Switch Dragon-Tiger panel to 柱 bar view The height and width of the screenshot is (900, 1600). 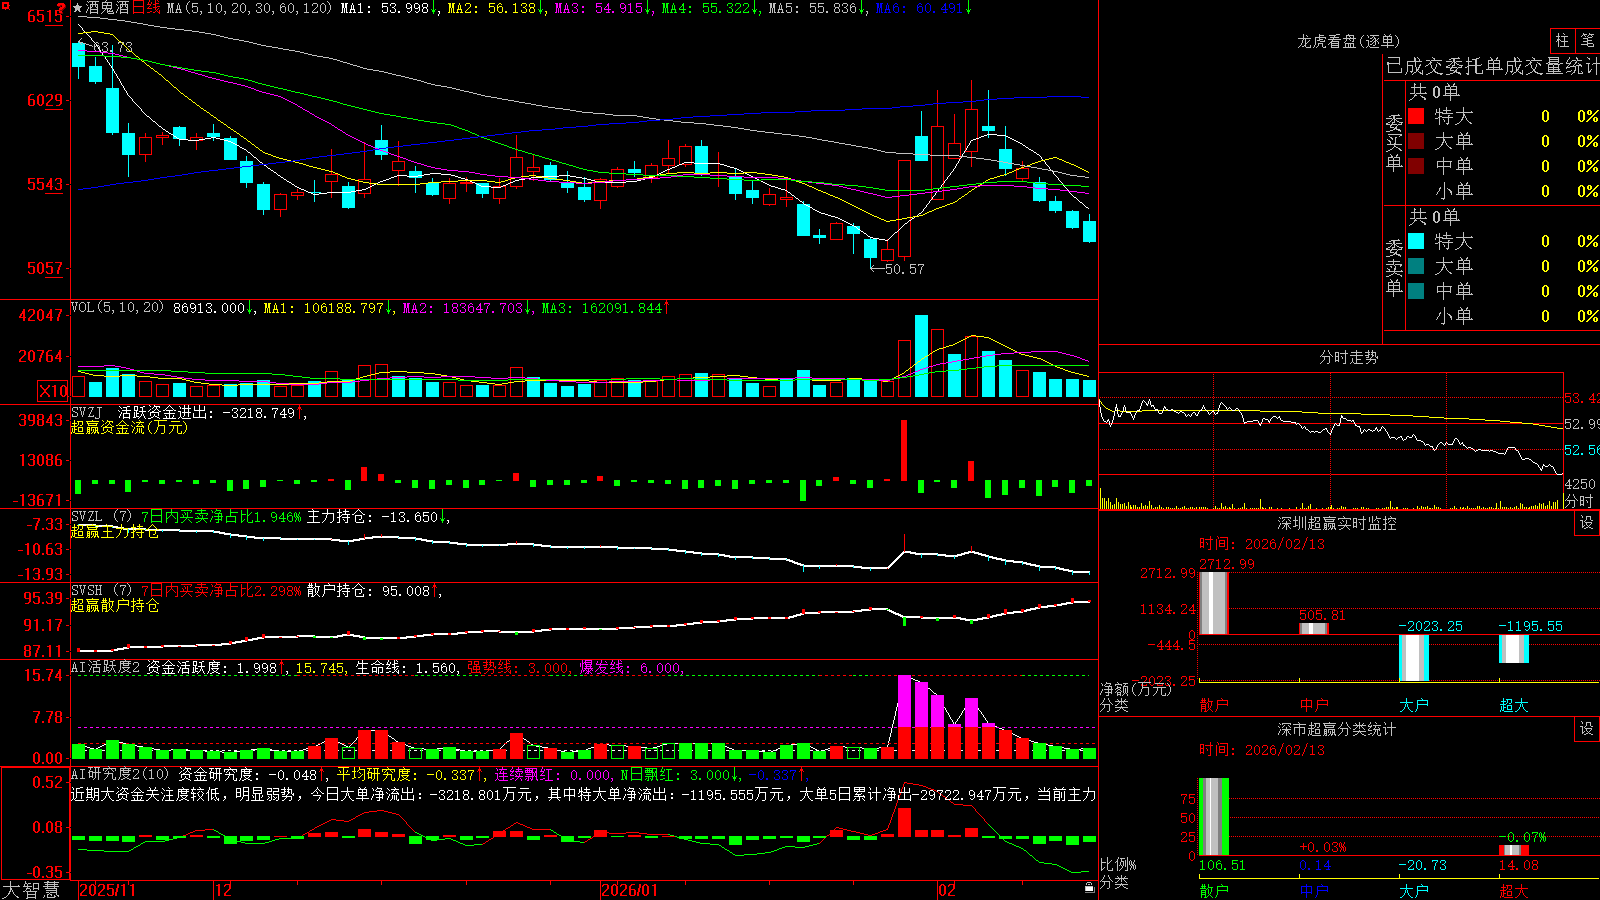pyautogui.click(x=1562, y=40)
